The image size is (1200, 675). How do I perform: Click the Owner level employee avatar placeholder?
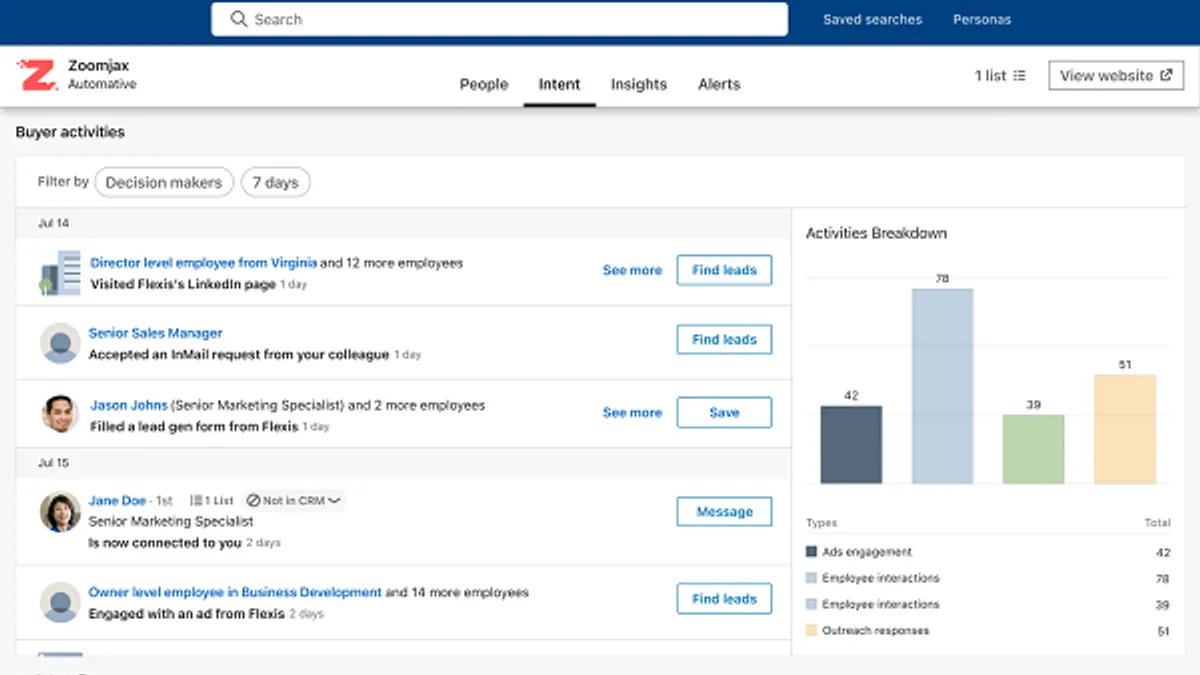pyautogui.click(x=60, y=603)
